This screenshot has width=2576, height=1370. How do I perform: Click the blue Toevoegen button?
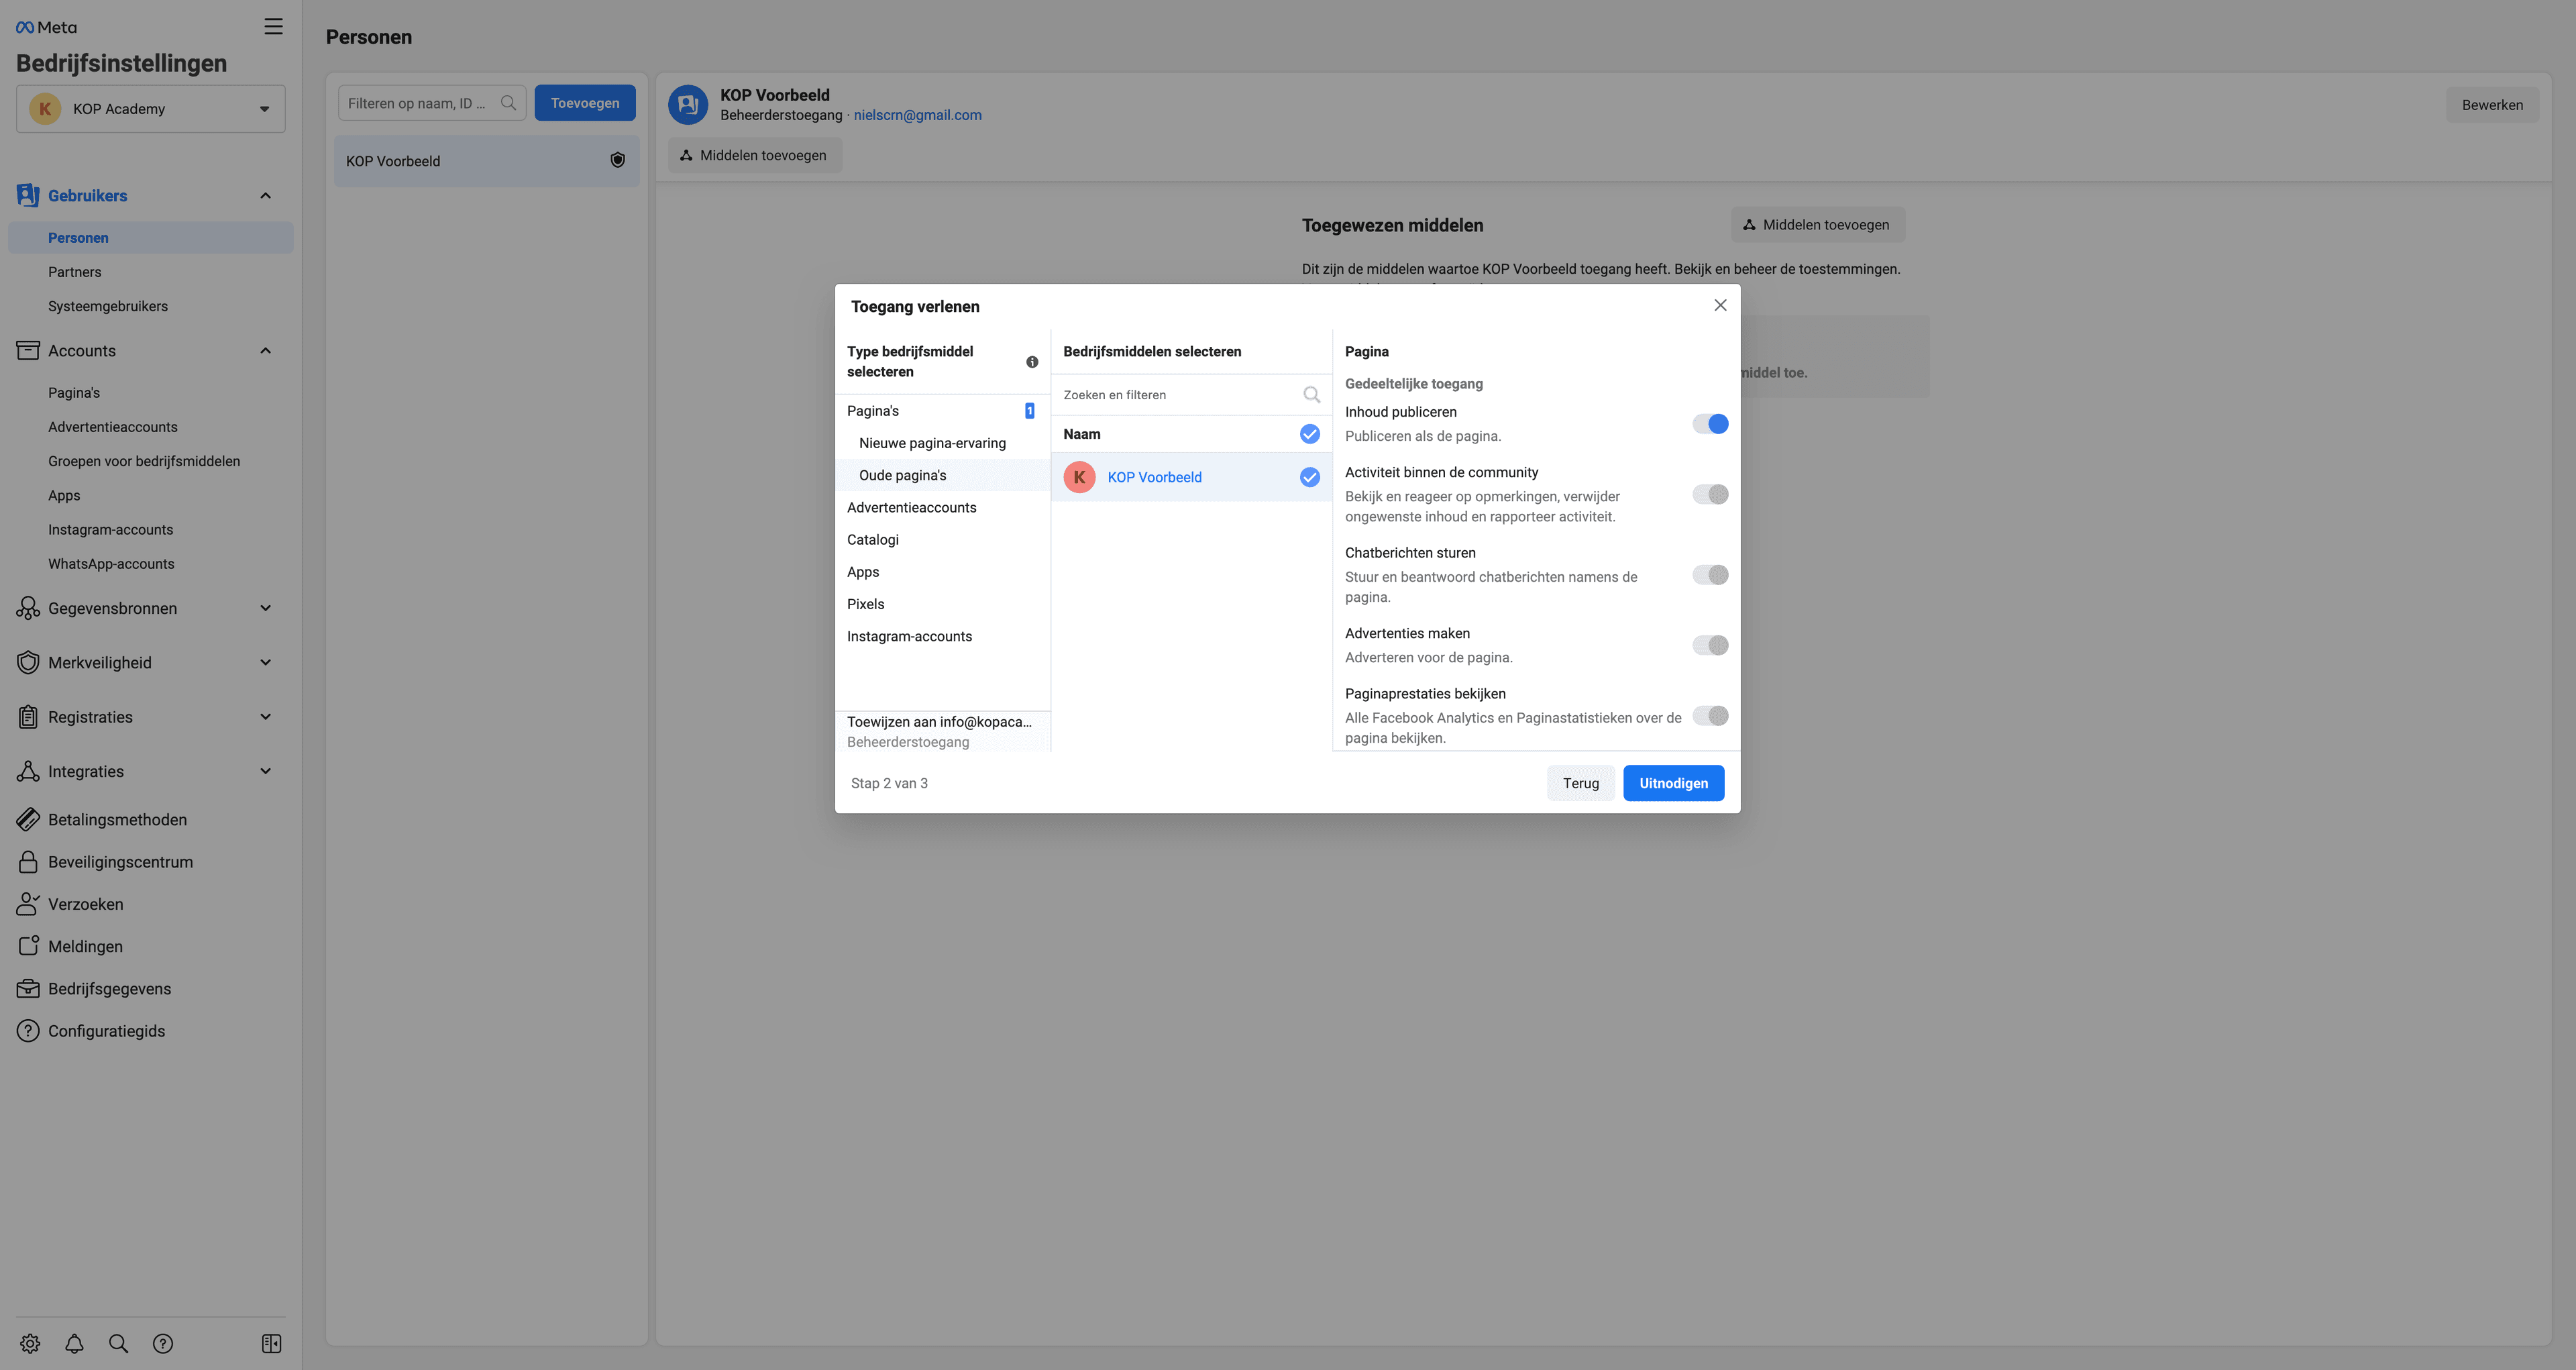(585, 103)
